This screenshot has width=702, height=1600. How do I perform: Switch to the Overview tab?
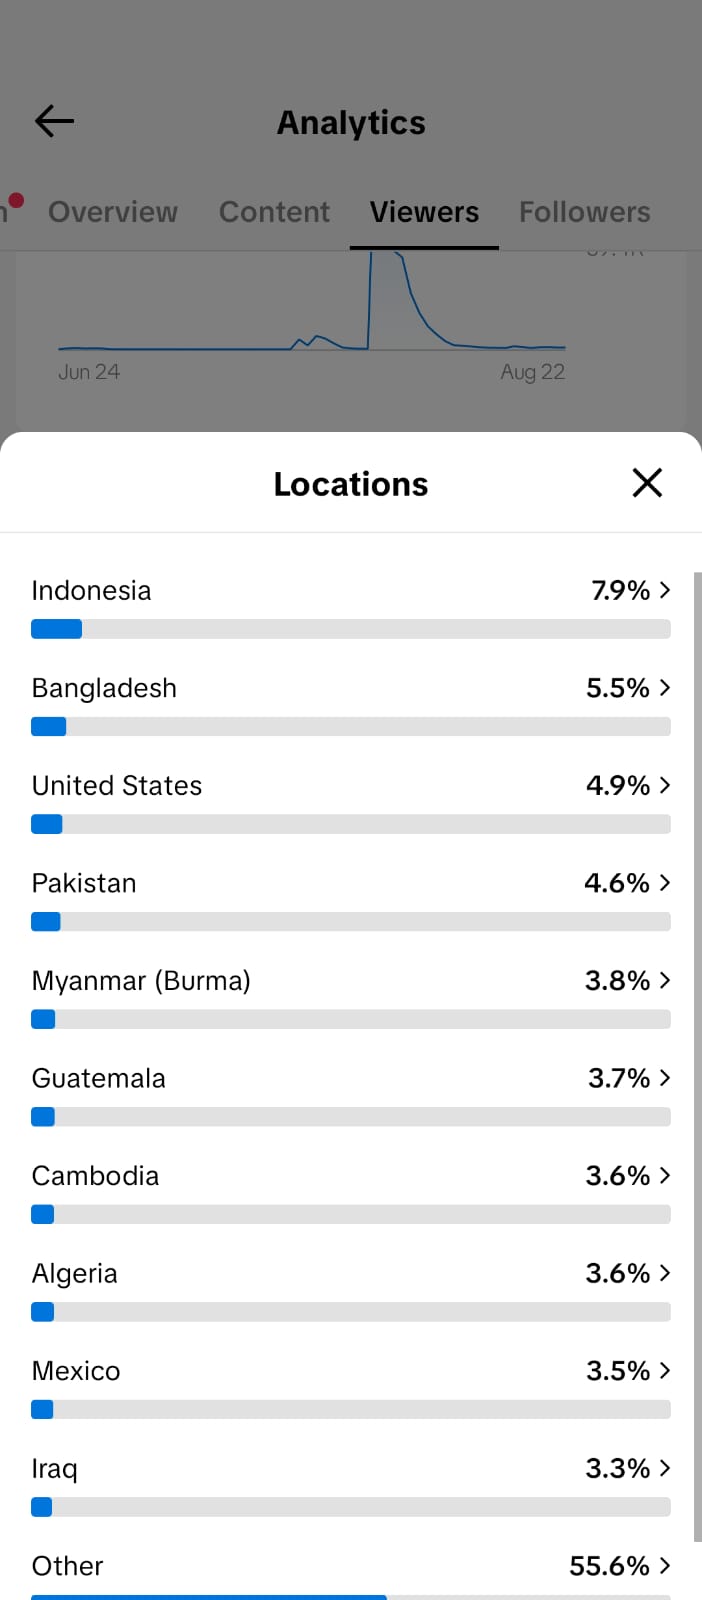[x=113, y=212]
